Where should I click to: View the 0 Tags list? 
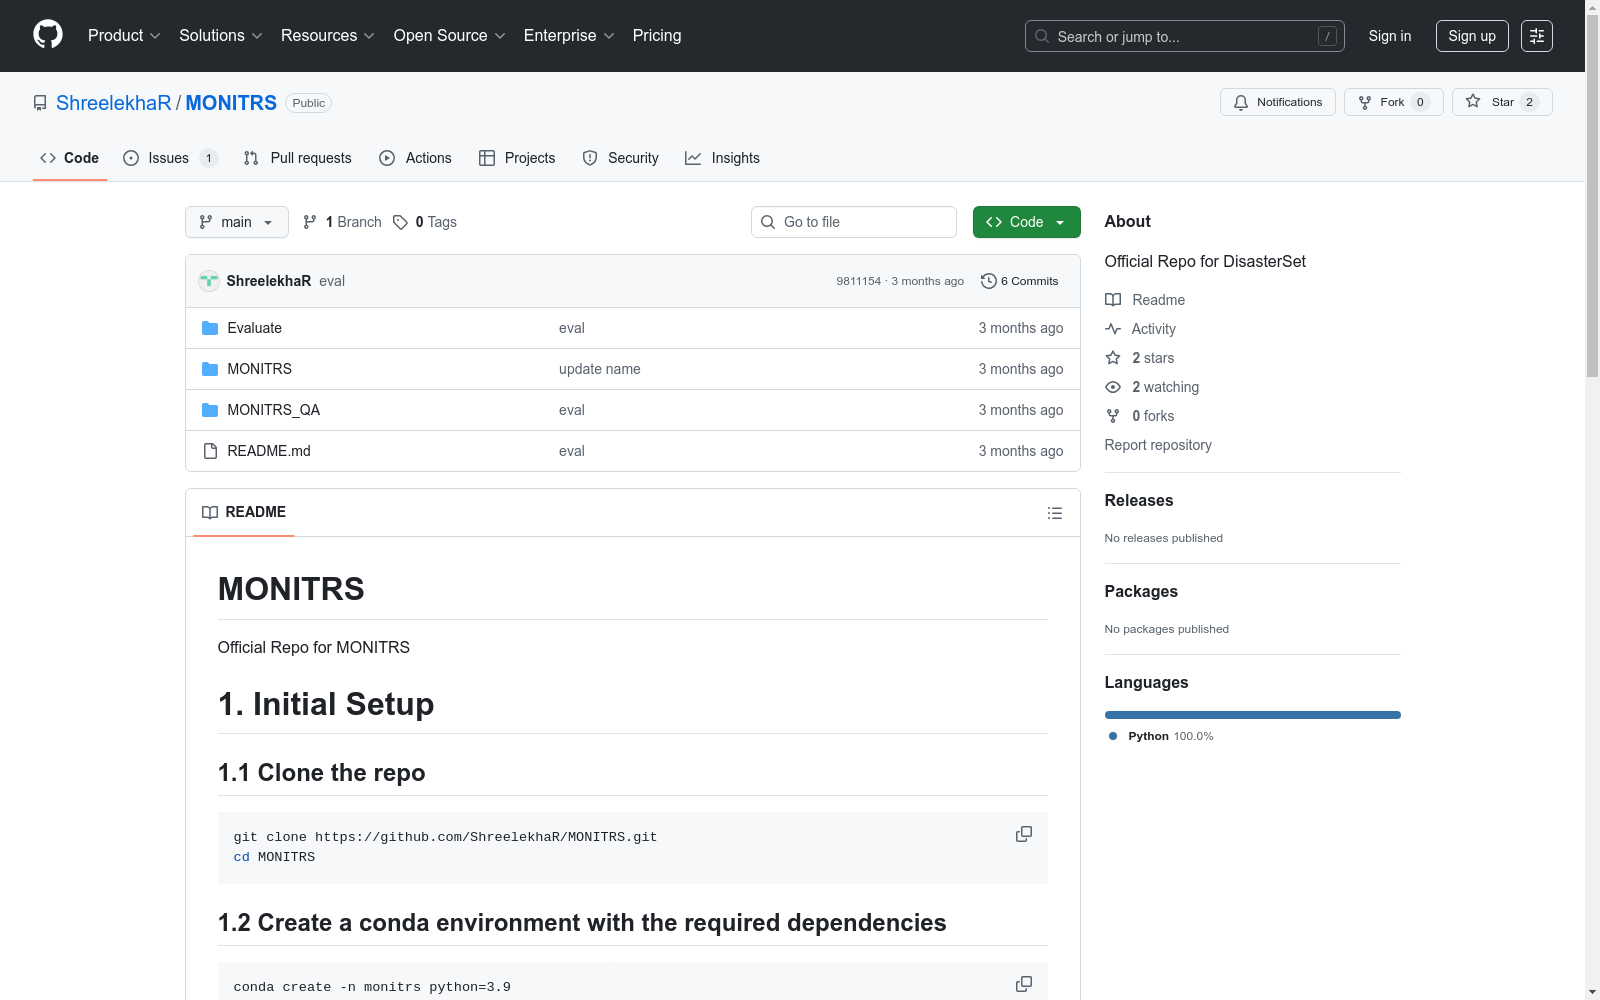pyautogui.click(x=425, y=222)
